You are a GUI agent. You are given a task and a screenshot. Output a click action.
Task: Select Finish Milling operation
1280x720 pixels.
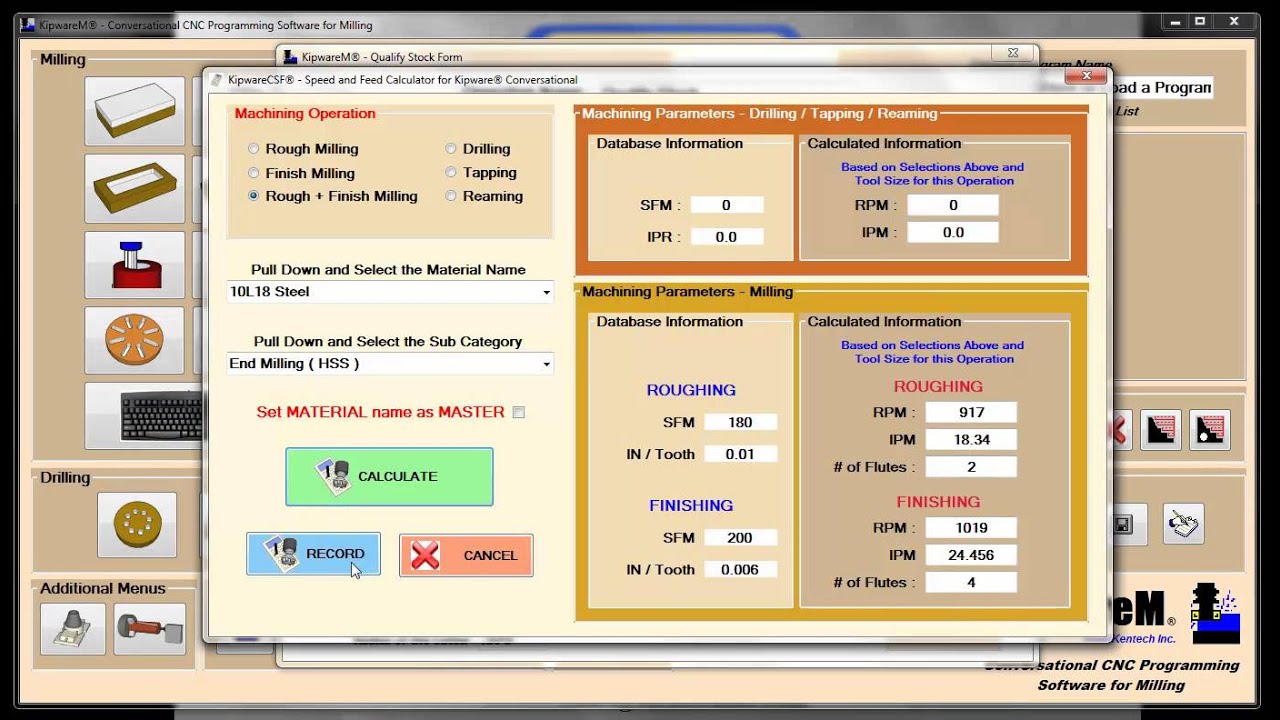tap(254, 173)
